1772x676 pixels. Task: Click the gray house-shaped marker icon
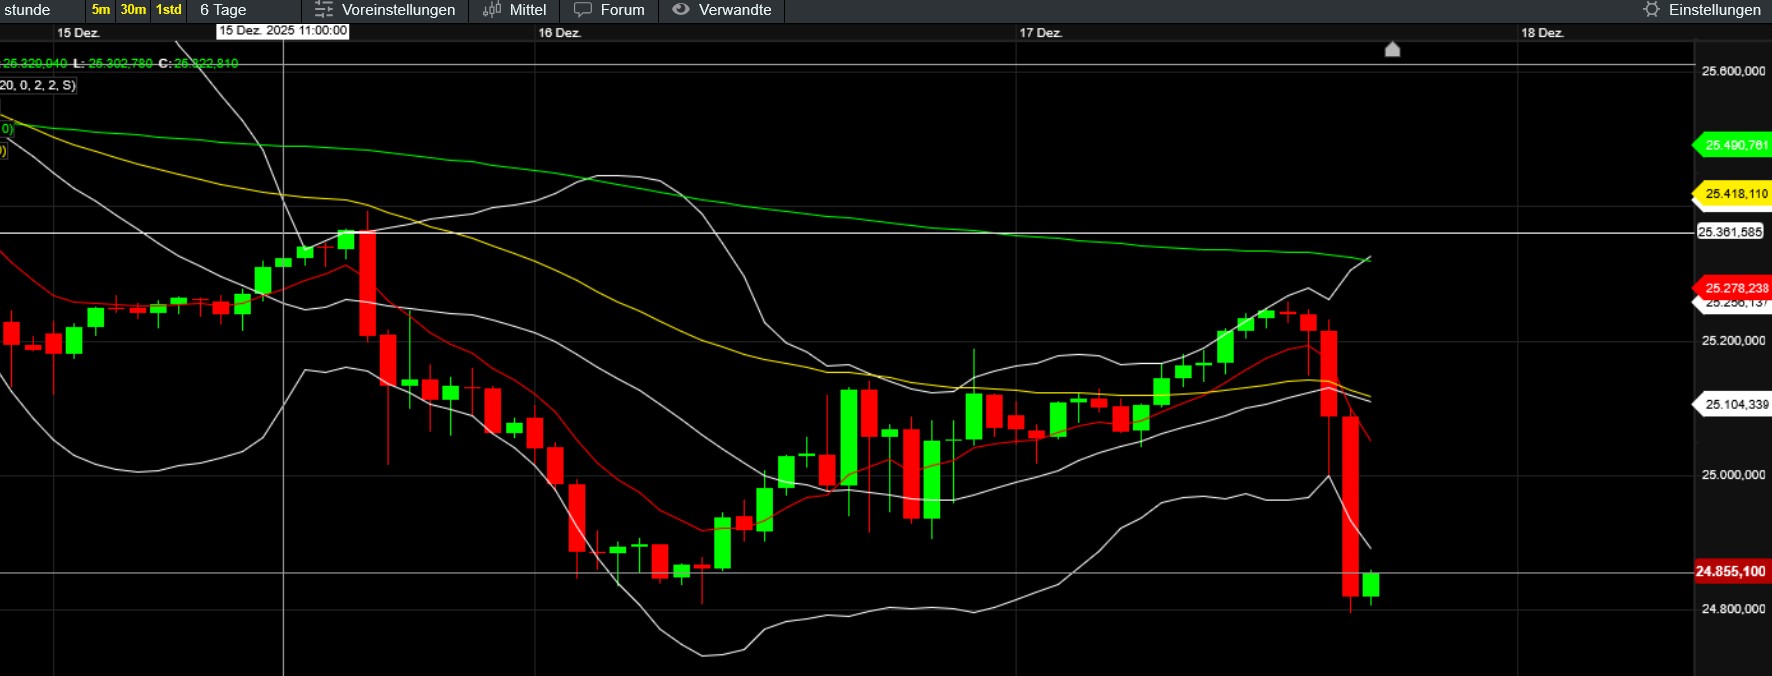coord(1392,49)
